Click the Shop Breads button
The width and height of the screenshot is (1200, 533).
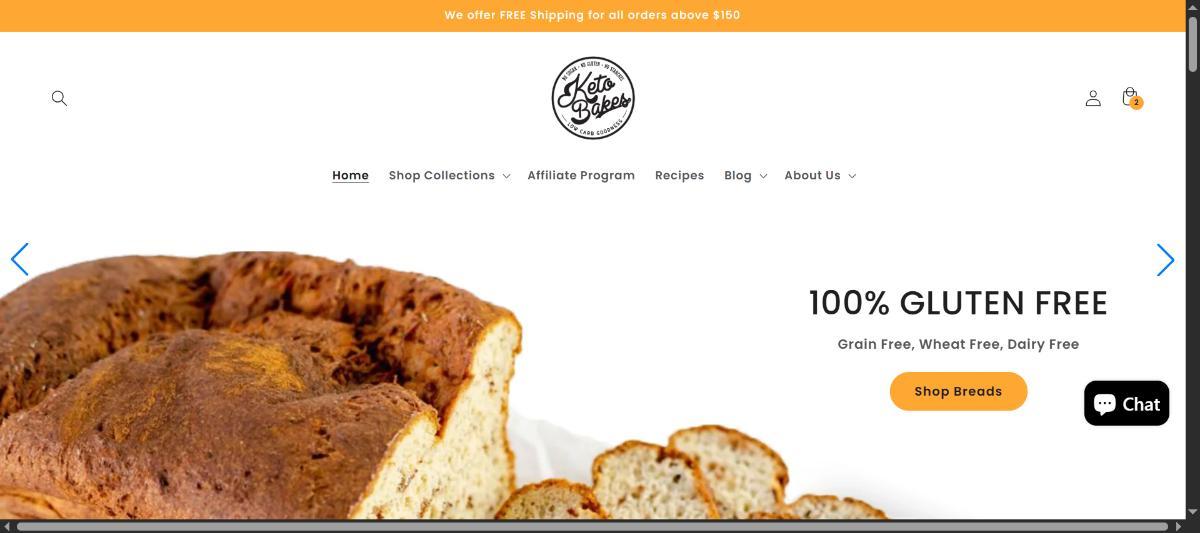coord(958,391)
